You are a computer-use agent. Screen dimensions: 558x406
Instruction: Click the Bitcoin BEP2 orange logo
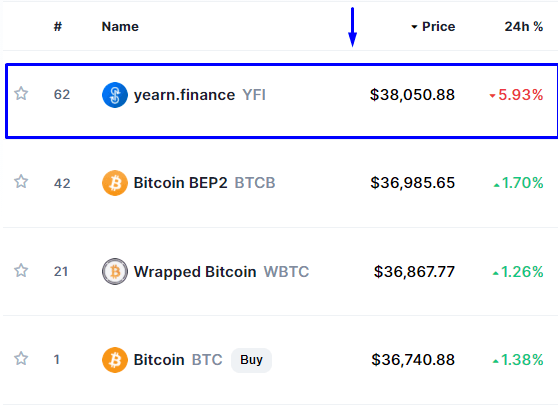click(115, 183)
